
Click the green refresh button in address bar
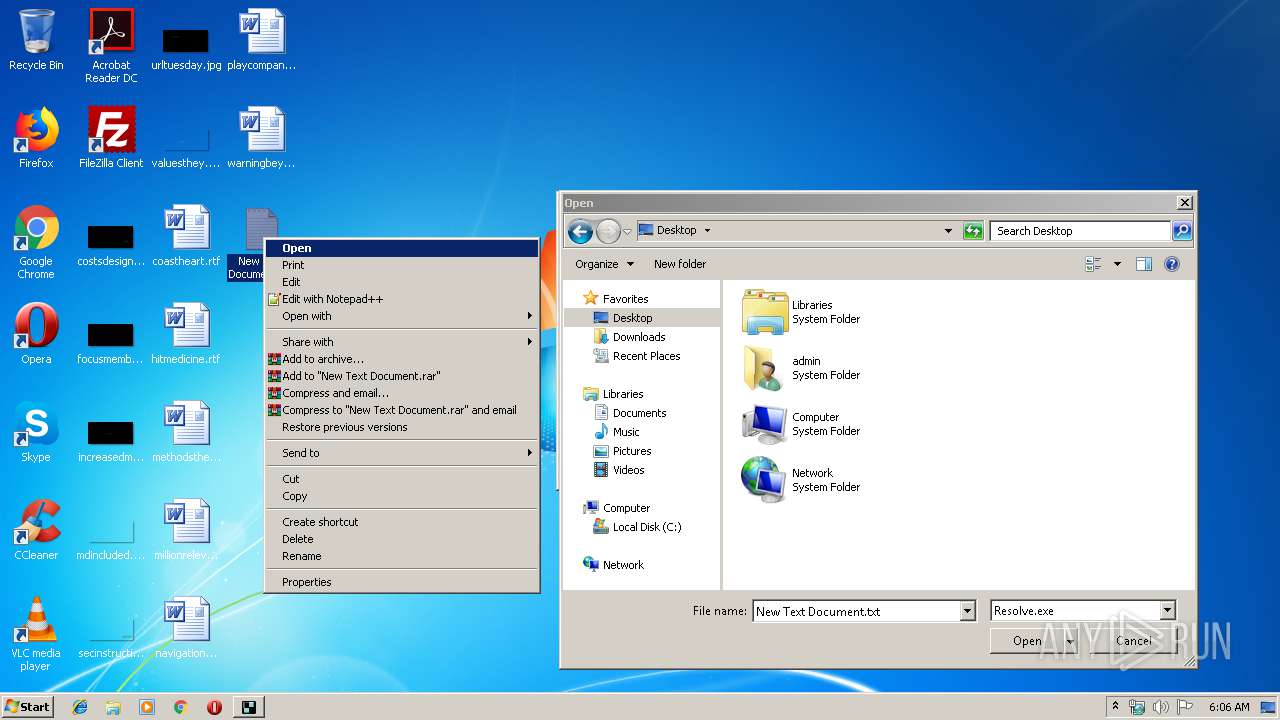pos(973,231)
